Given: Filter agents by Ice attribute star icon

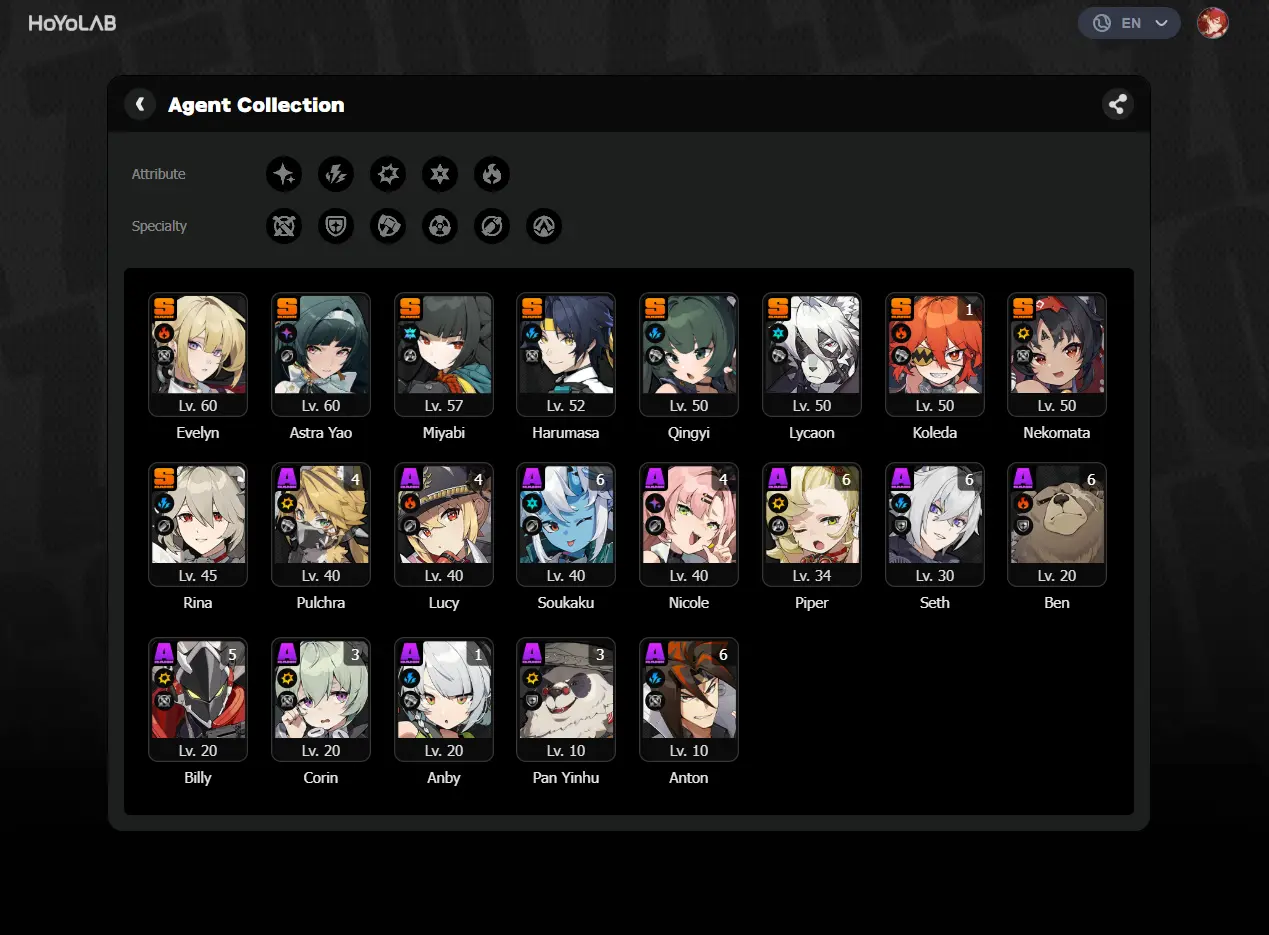Looking at the screenshot, I should pos(440,174).
